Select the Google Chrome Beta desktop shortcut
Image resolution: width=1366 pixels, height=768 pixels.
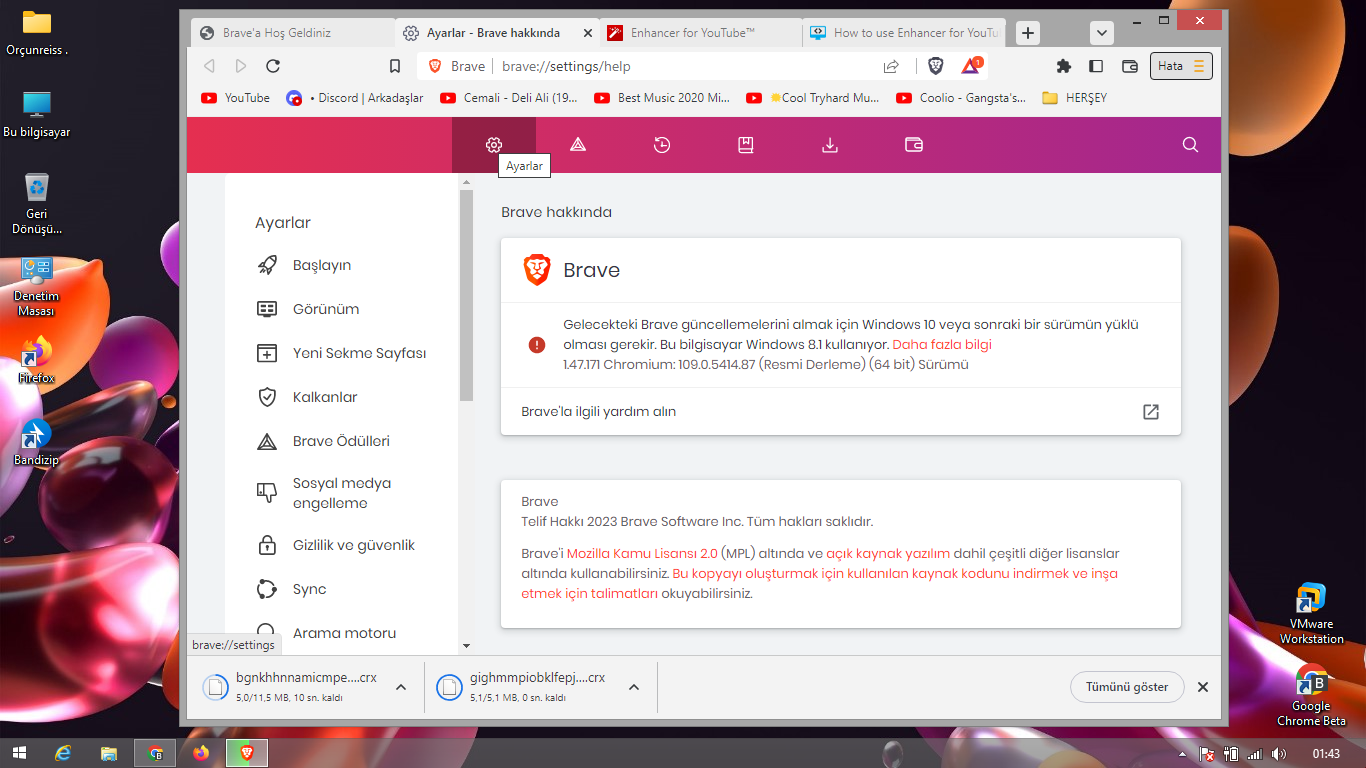(1311, 695)
